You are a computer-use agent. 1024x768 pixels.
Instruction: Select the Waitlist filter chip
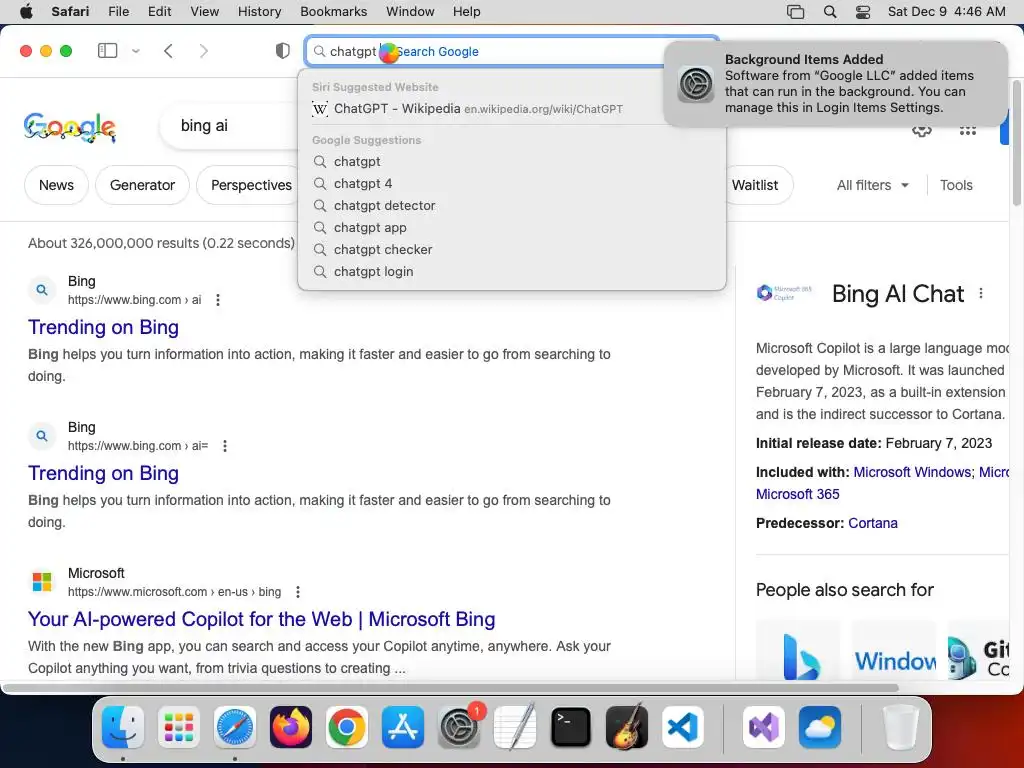click(758, 185)
